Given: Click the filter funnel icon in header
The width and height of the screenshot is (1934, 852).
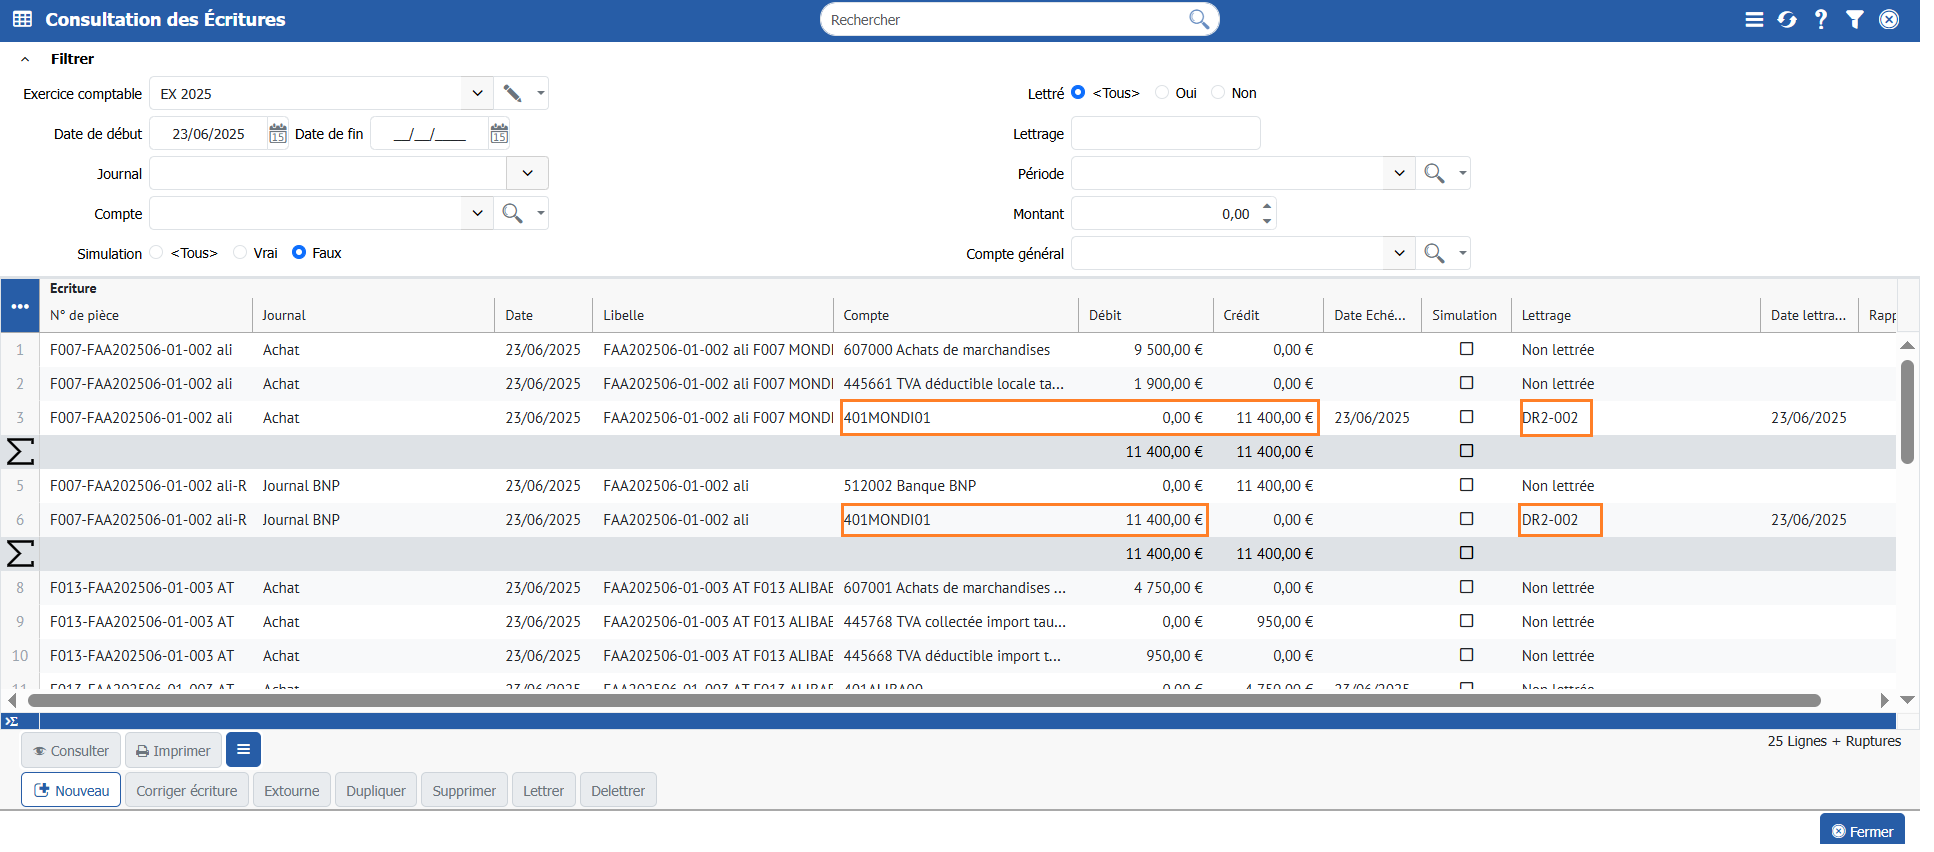Looking at the screenshot, I should (x=1855, y=20).
